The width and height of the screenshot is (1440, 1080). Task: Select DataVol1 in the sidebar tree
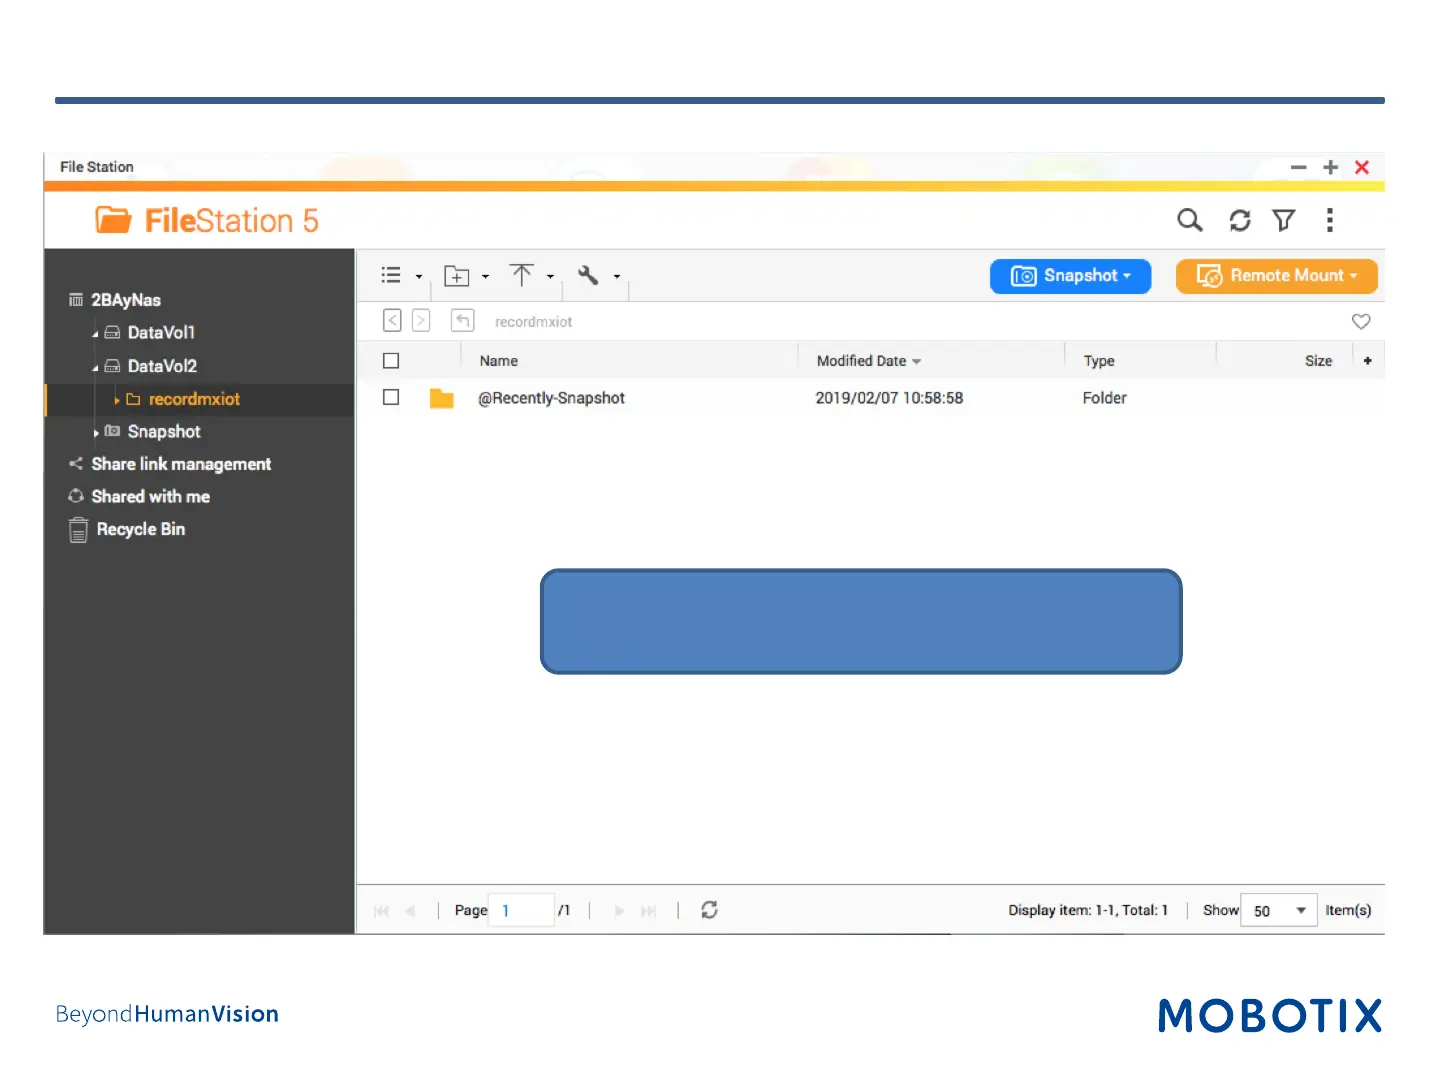click(x=160, y=333)
